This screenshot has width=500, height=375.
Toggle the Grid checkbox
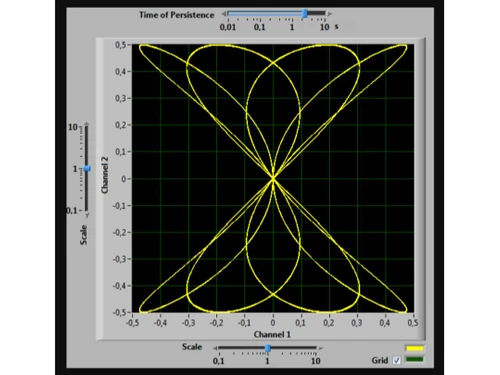pos(396,360)
